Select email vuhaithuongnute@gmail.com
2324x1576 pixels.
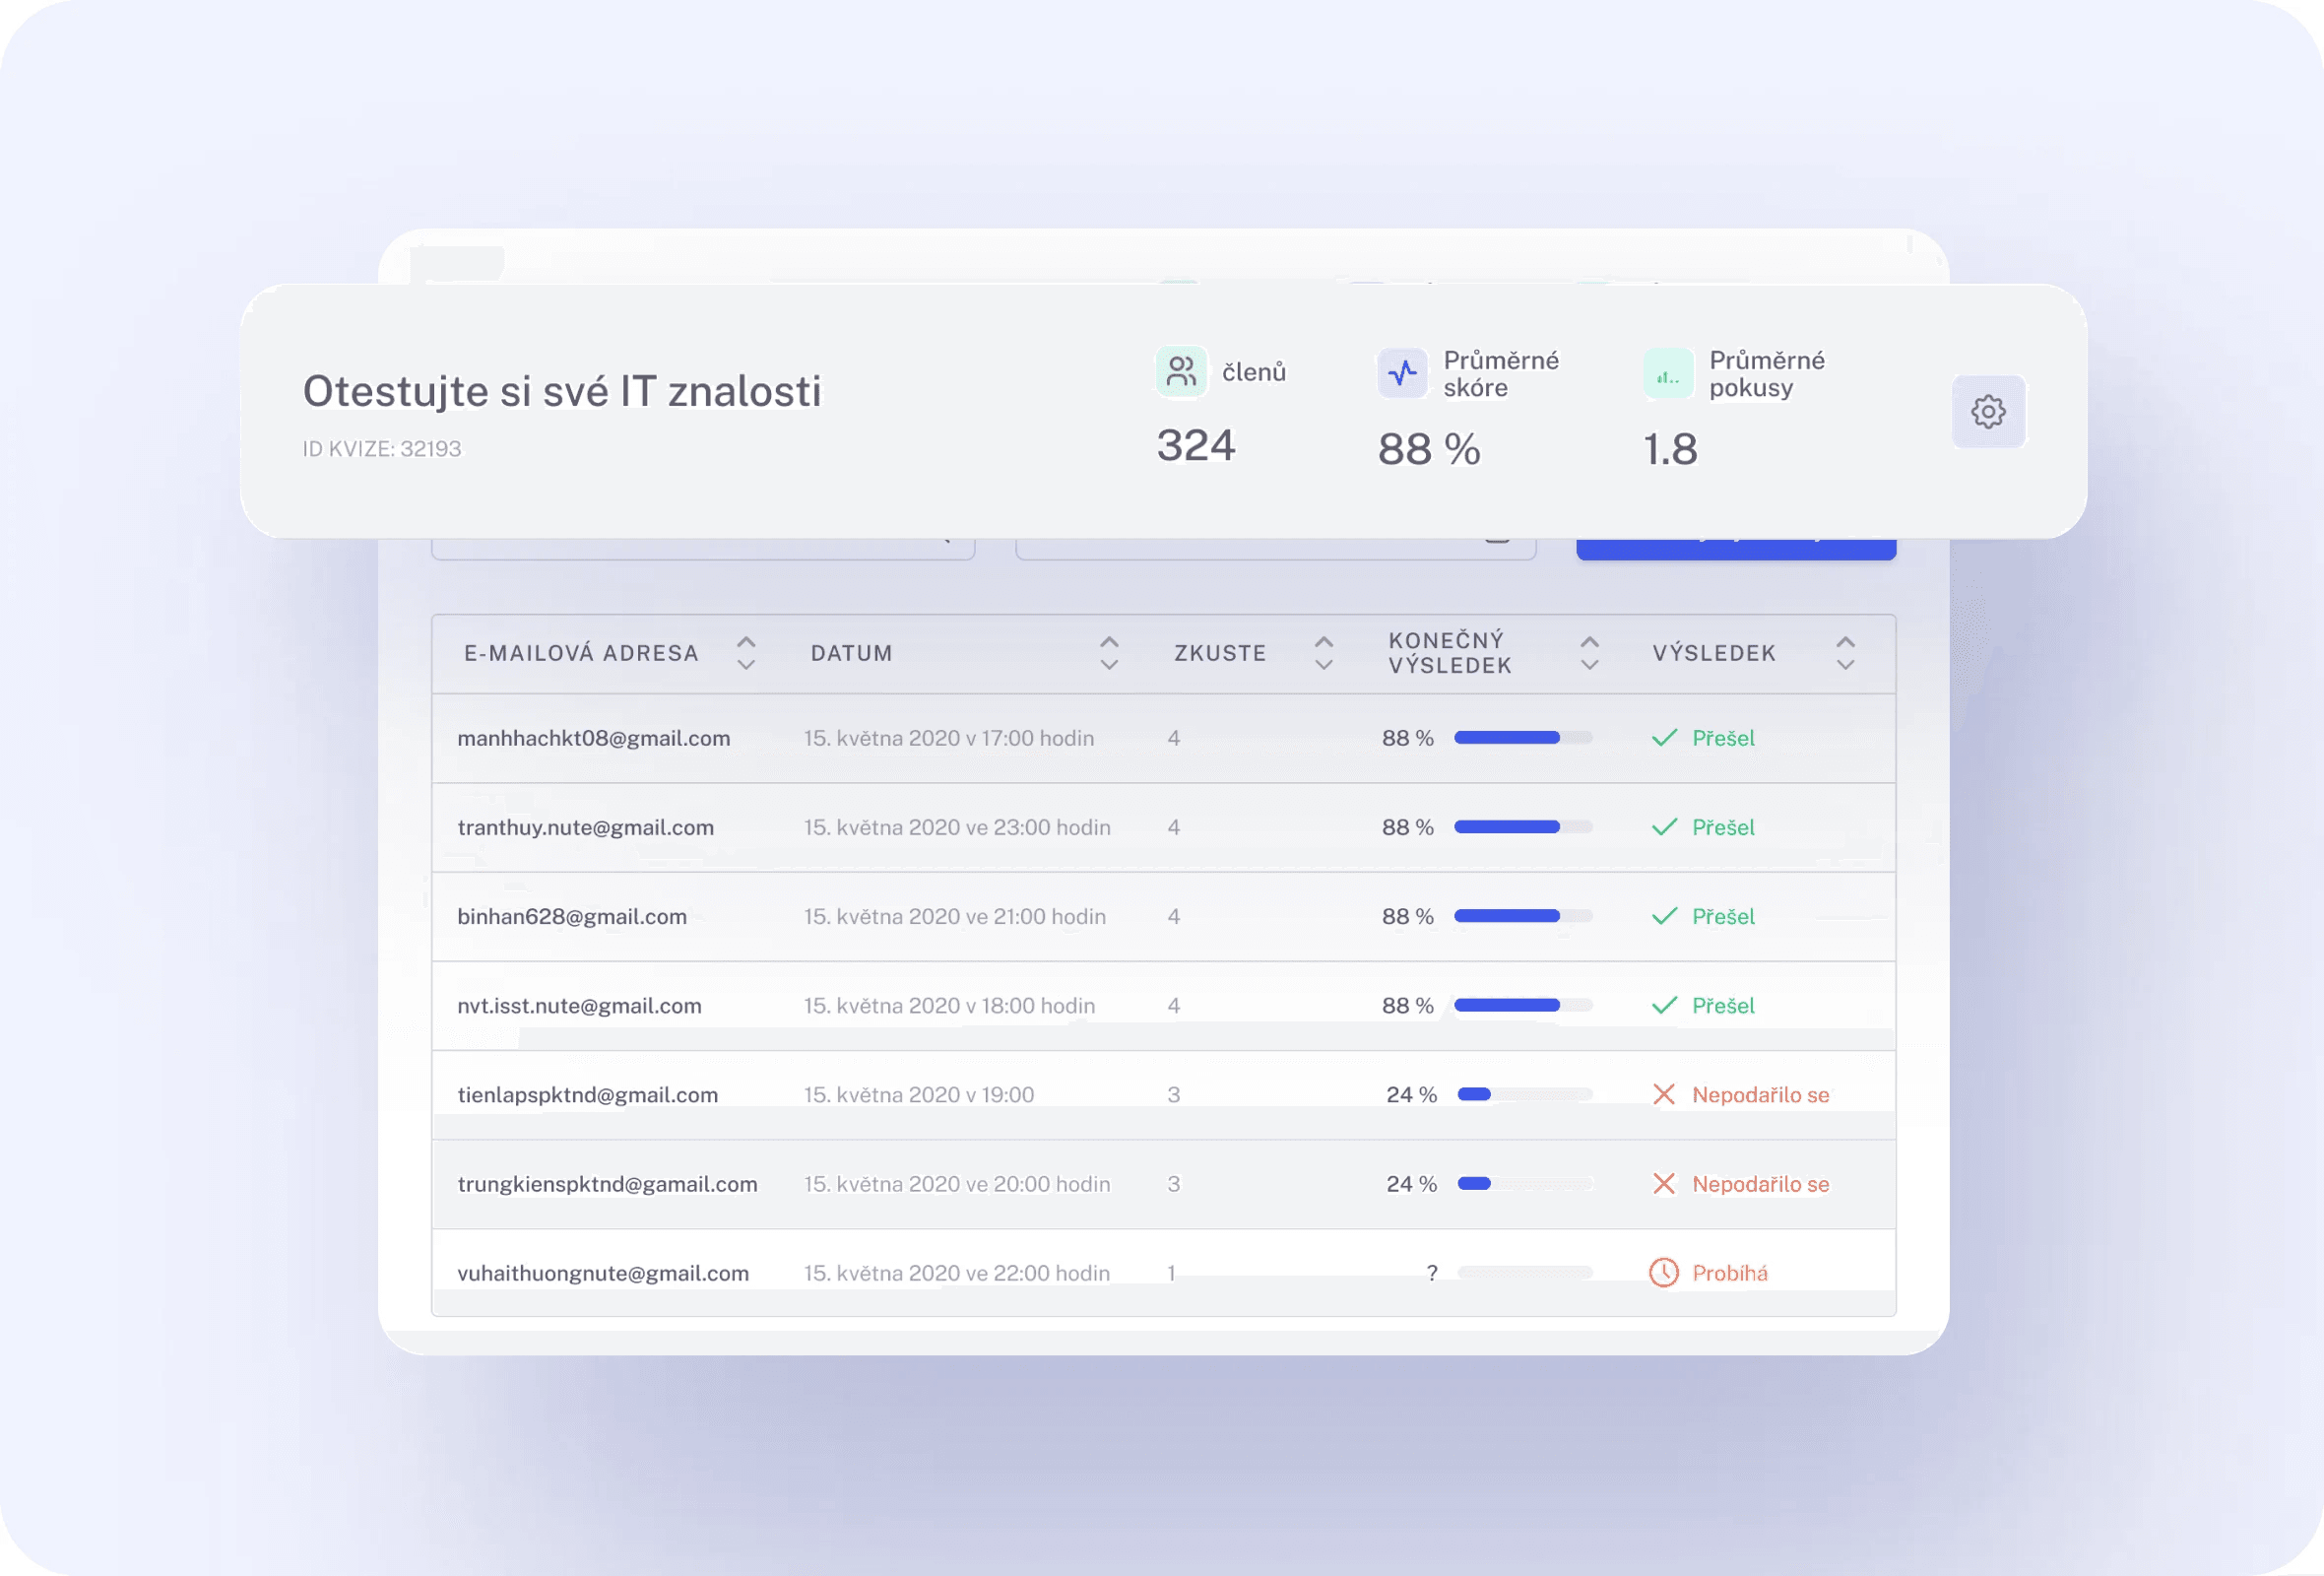click(x=603, y=1273)
